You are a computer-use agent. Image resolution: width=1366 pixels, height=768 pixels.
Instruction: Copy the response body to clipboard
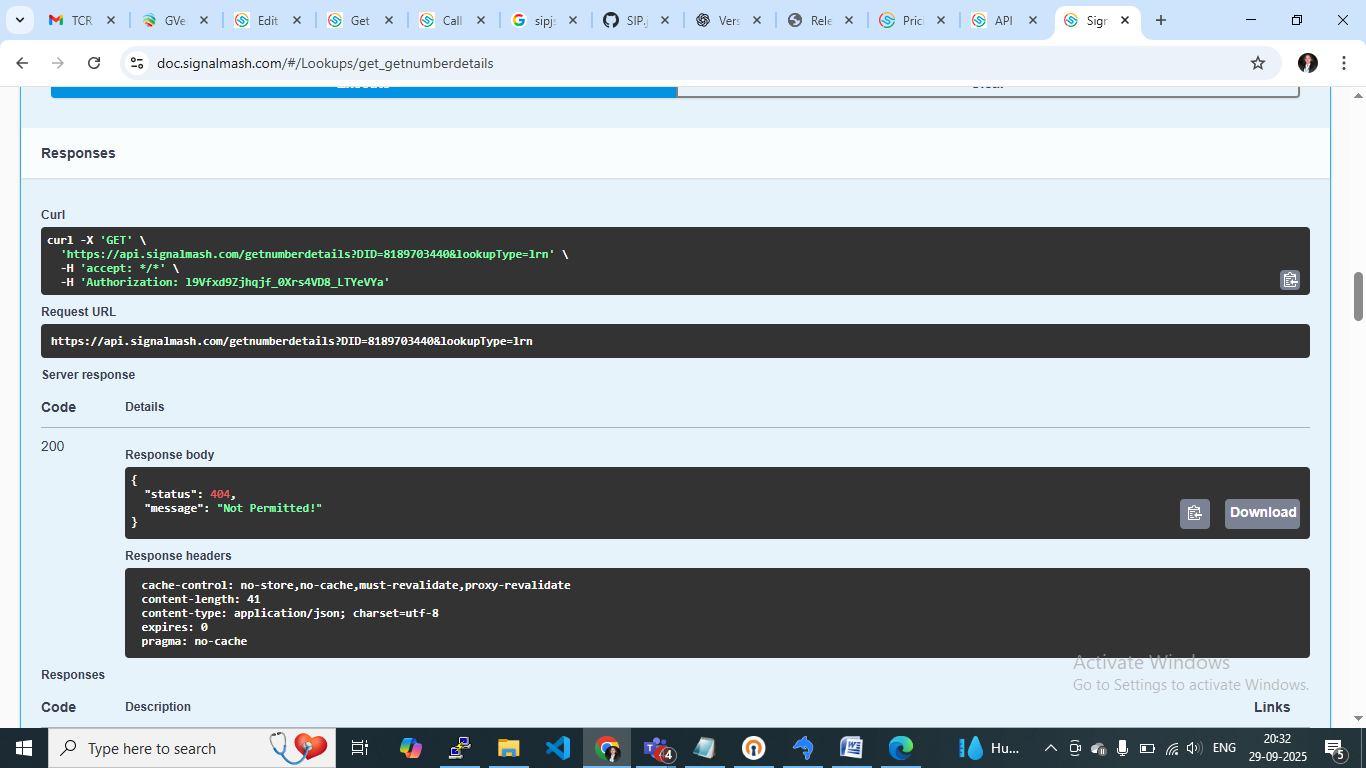pyautogui.click(x=1194, y=513)
